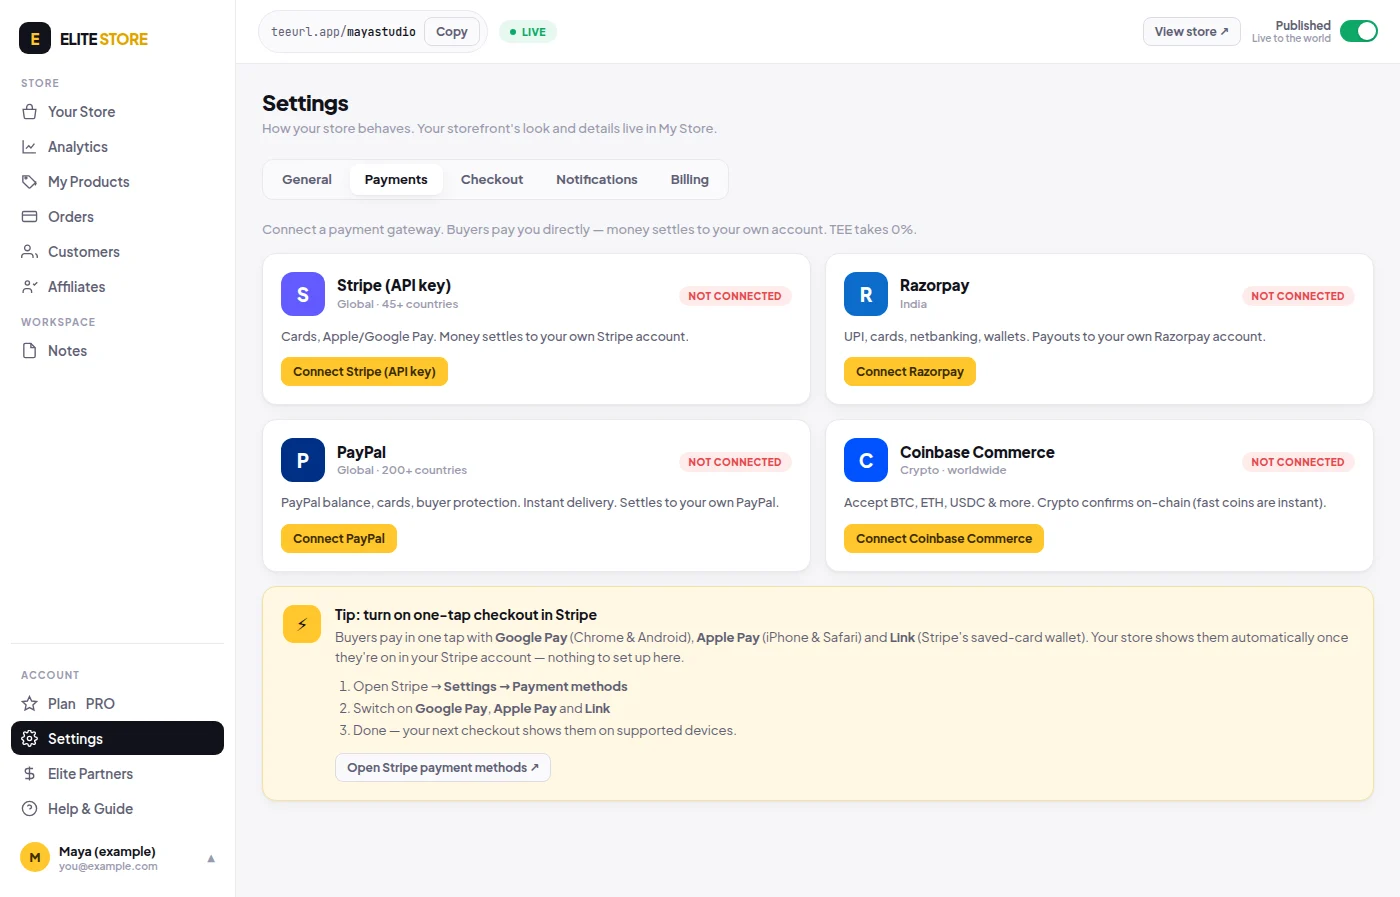
Task: Click Connect PayPal button
Action: (x=339, y=538)
